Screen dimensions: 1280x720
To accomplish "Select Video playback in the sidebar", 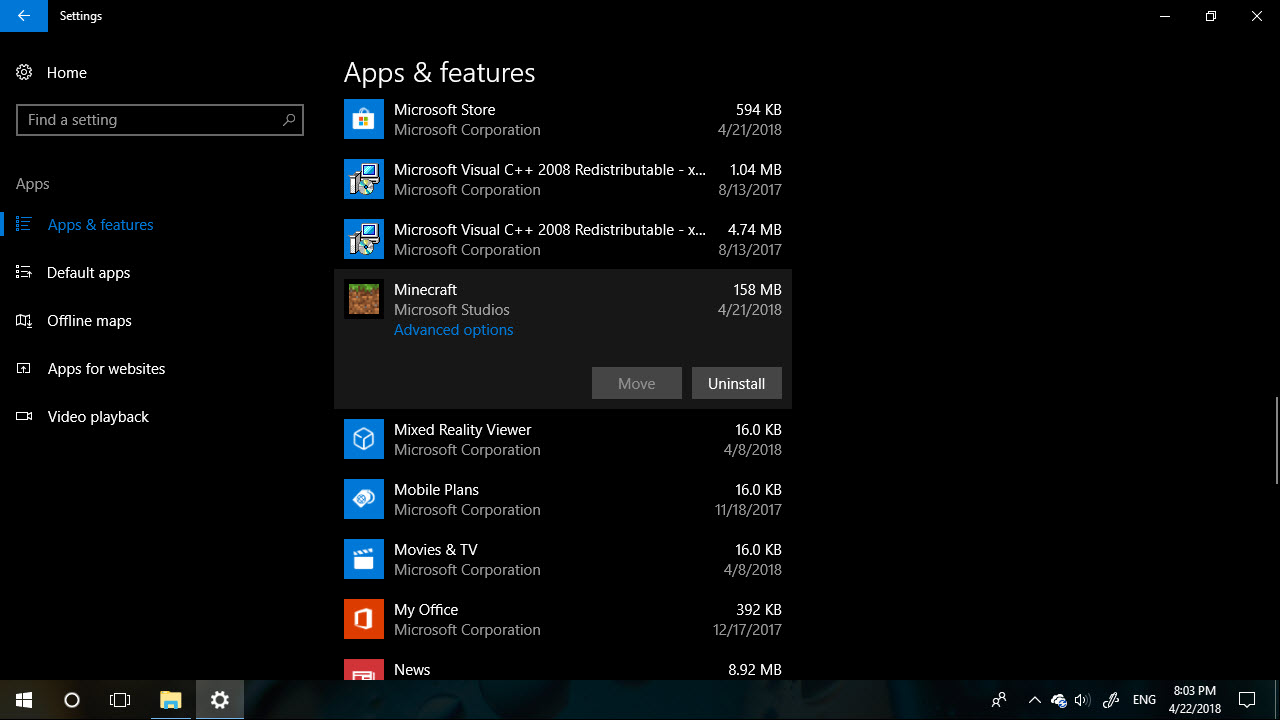I will (x=98, y=417).
